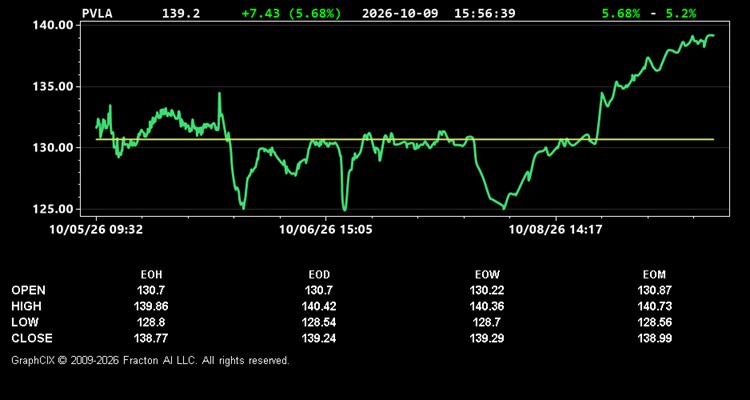
Task: Click the 10/06/26 15:05 x-axis label
Action: pos(326,229)
